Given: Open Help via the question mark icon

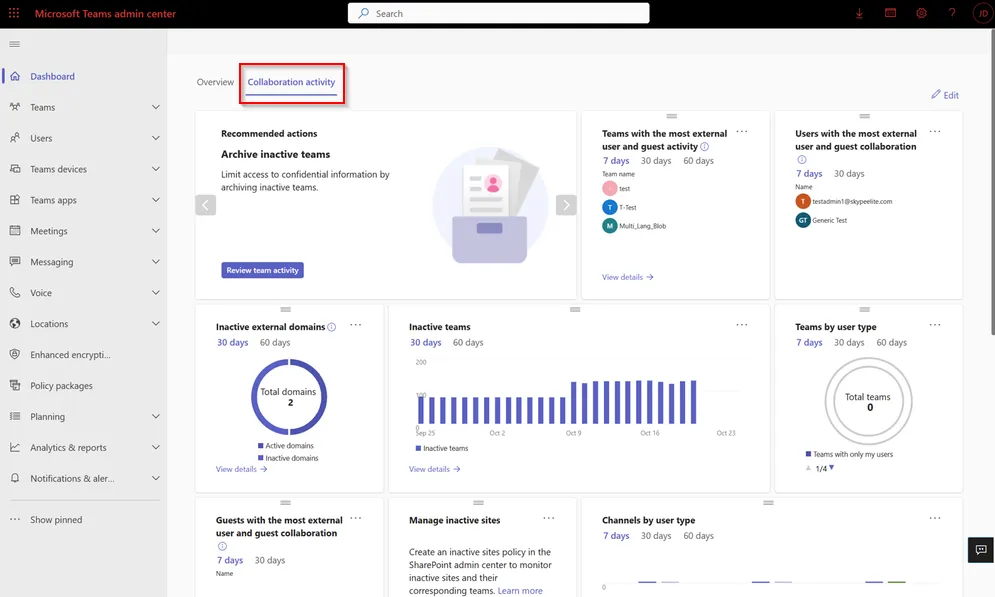Looking at the screenshot, I should click(950, 13).
